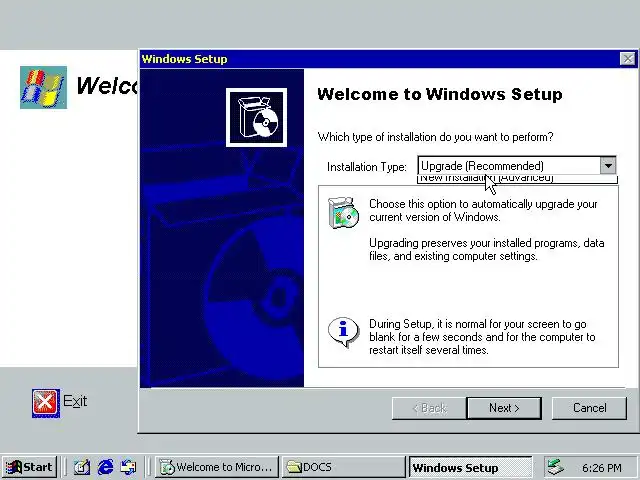Click the Show Desktop quick launch icon

(82, 467)
